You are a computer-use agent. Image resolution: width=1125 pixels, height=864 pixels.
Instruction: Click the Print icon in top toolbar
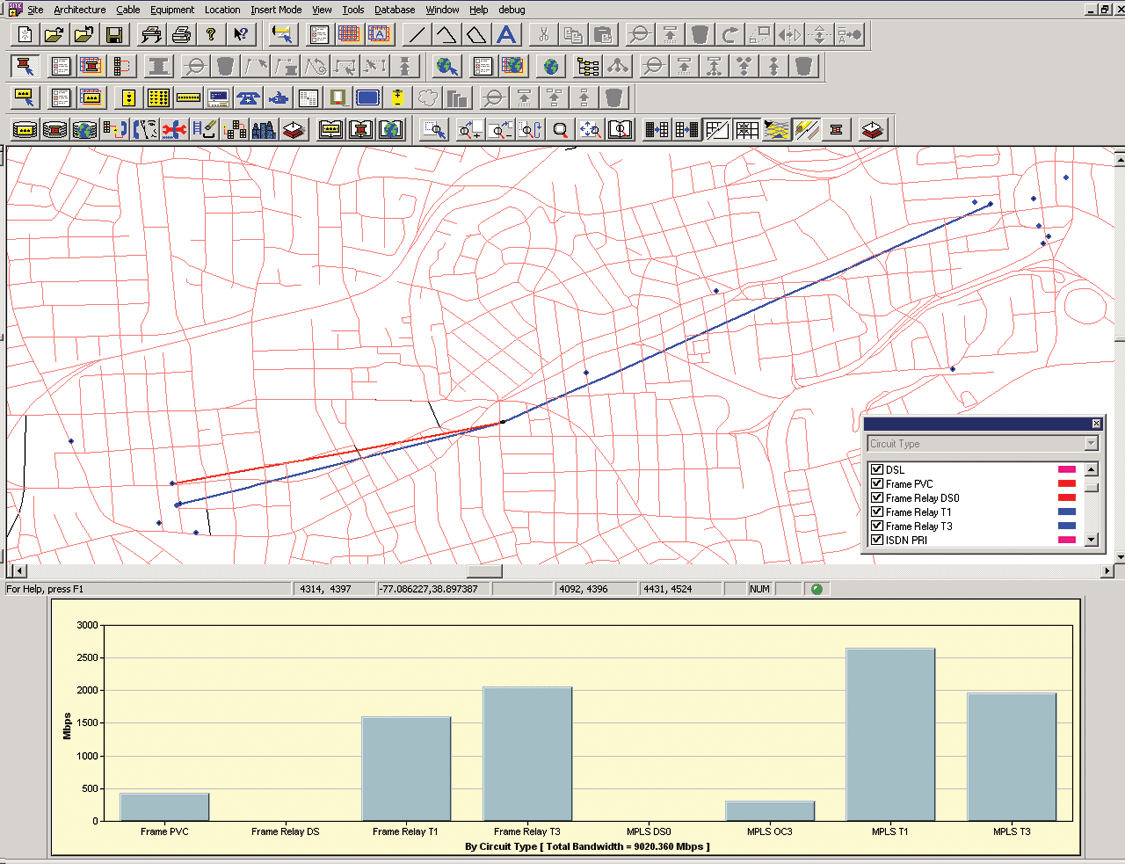click(181, 35)
